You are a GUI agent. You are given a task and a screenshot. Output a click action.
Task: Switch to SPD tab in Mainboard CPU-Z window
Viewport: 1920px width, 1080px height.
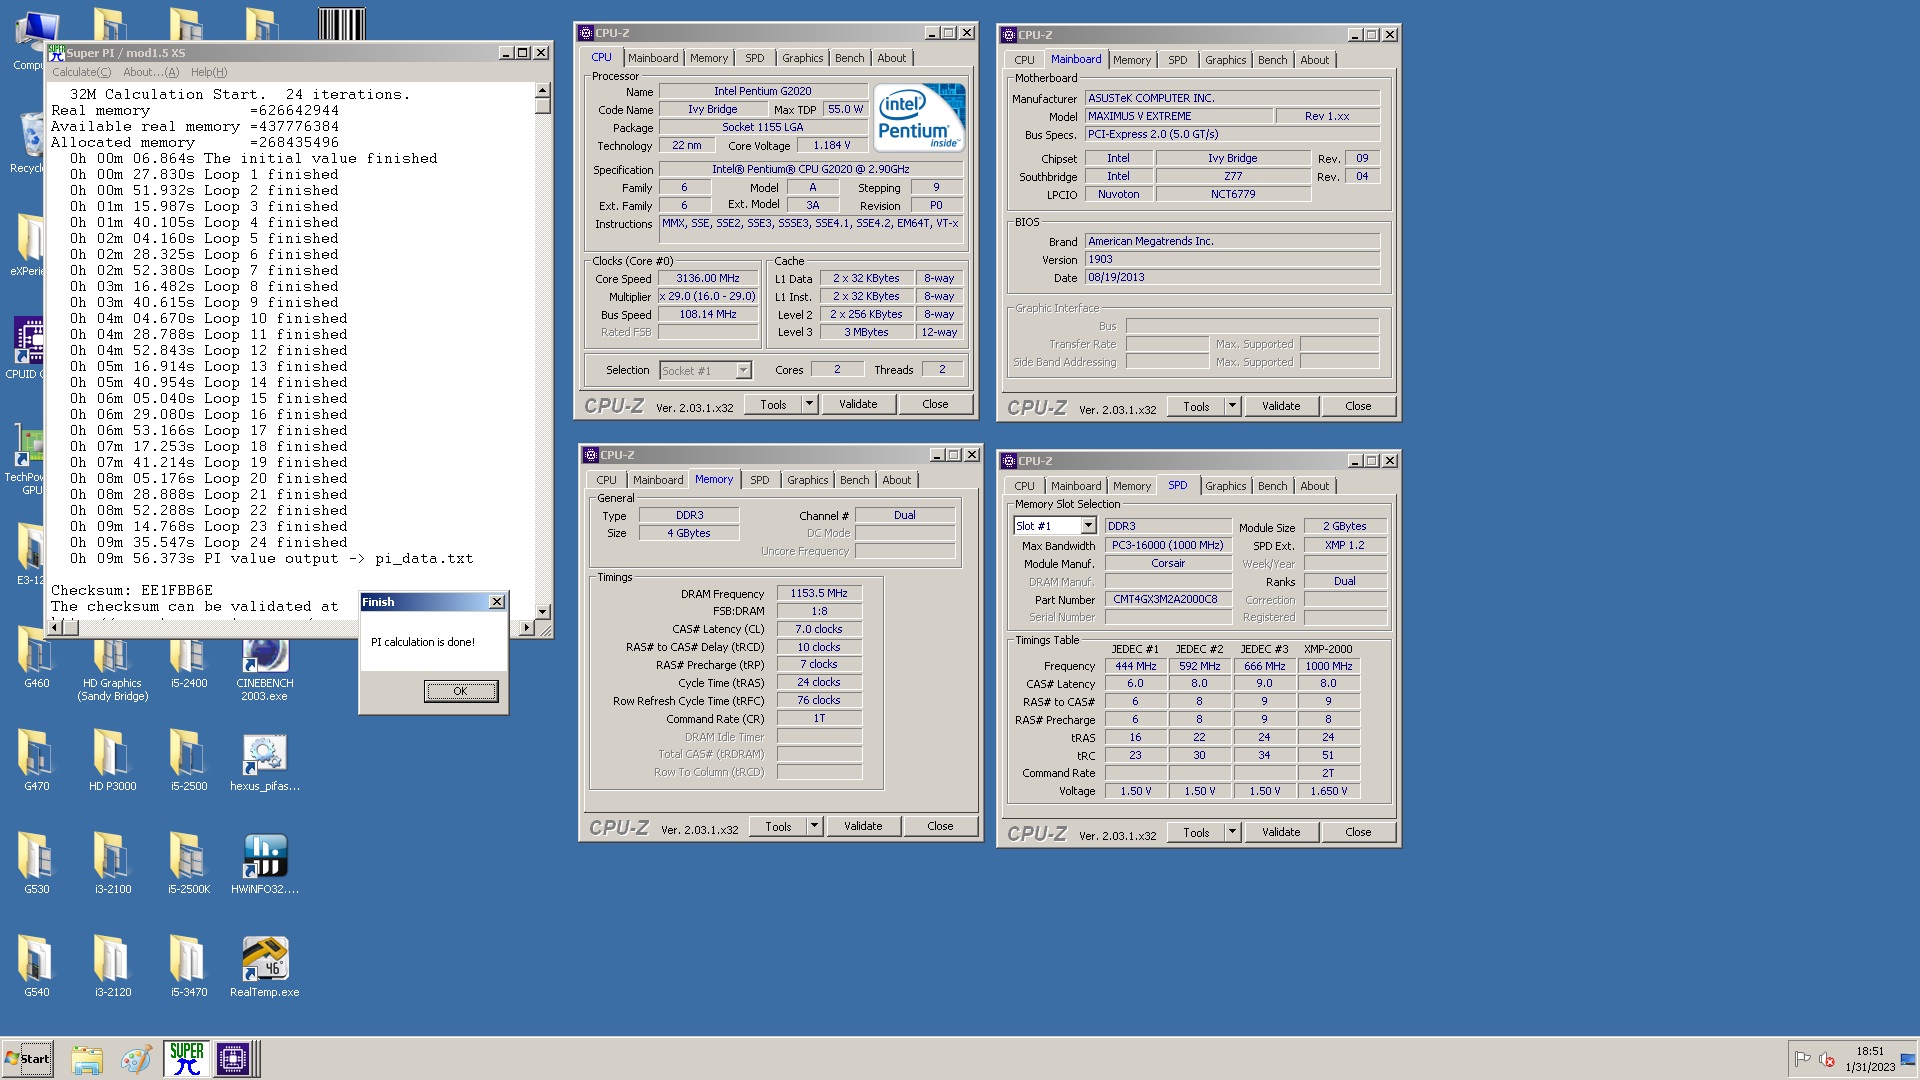[1177, 60]
